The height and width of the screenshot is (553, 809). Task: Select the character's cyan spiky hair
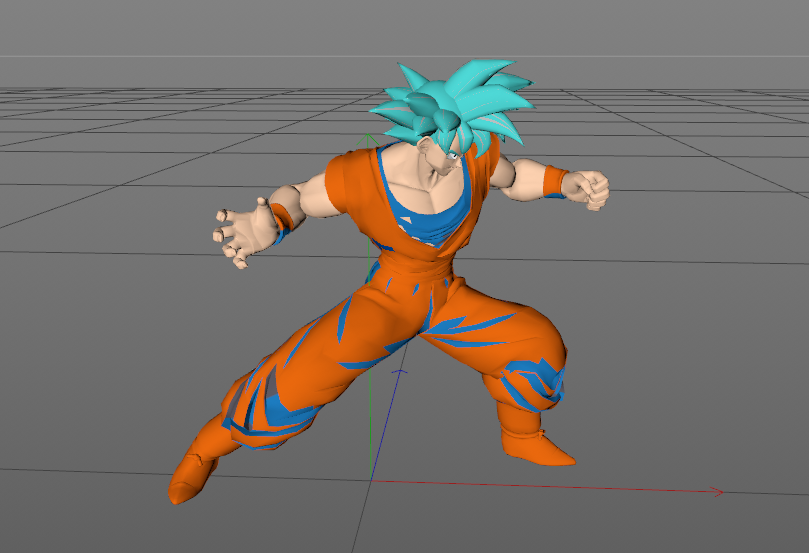click(454, 106)
